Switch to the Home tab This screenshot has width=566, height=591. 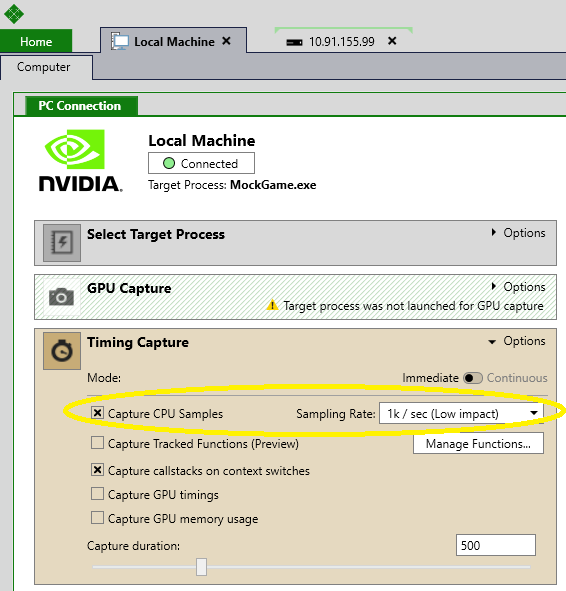(36, 41)
